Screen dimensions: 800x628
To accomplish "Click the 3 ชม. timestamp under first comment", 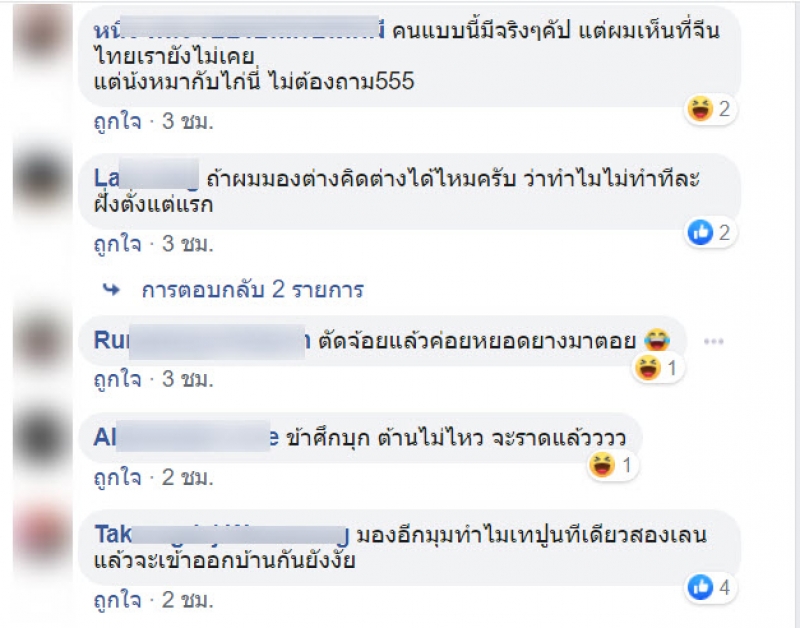I will (188, 122).
